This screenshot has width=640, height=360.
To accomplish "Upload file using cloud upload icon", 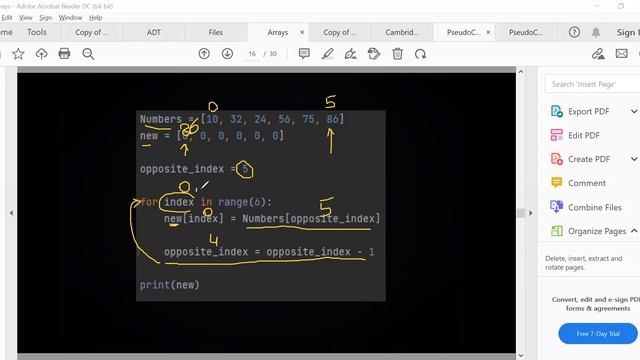I will coord(41,54).
